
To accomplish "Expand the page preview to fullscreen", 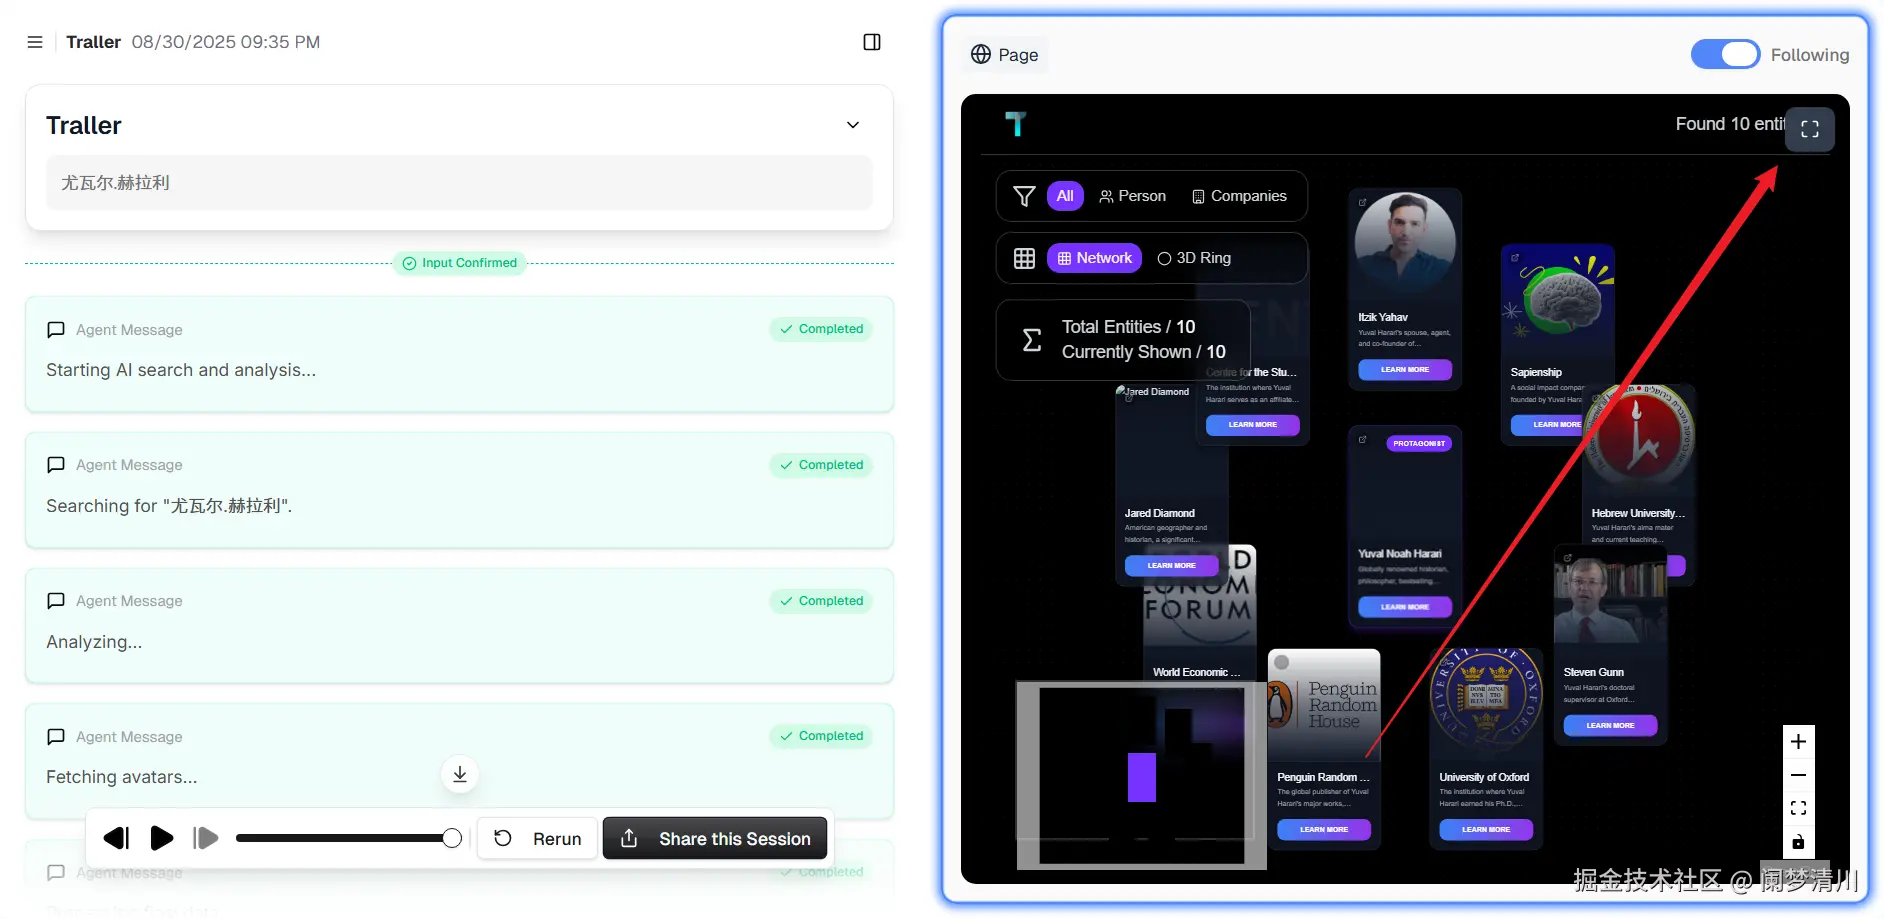I will (x=1810, y=129).
